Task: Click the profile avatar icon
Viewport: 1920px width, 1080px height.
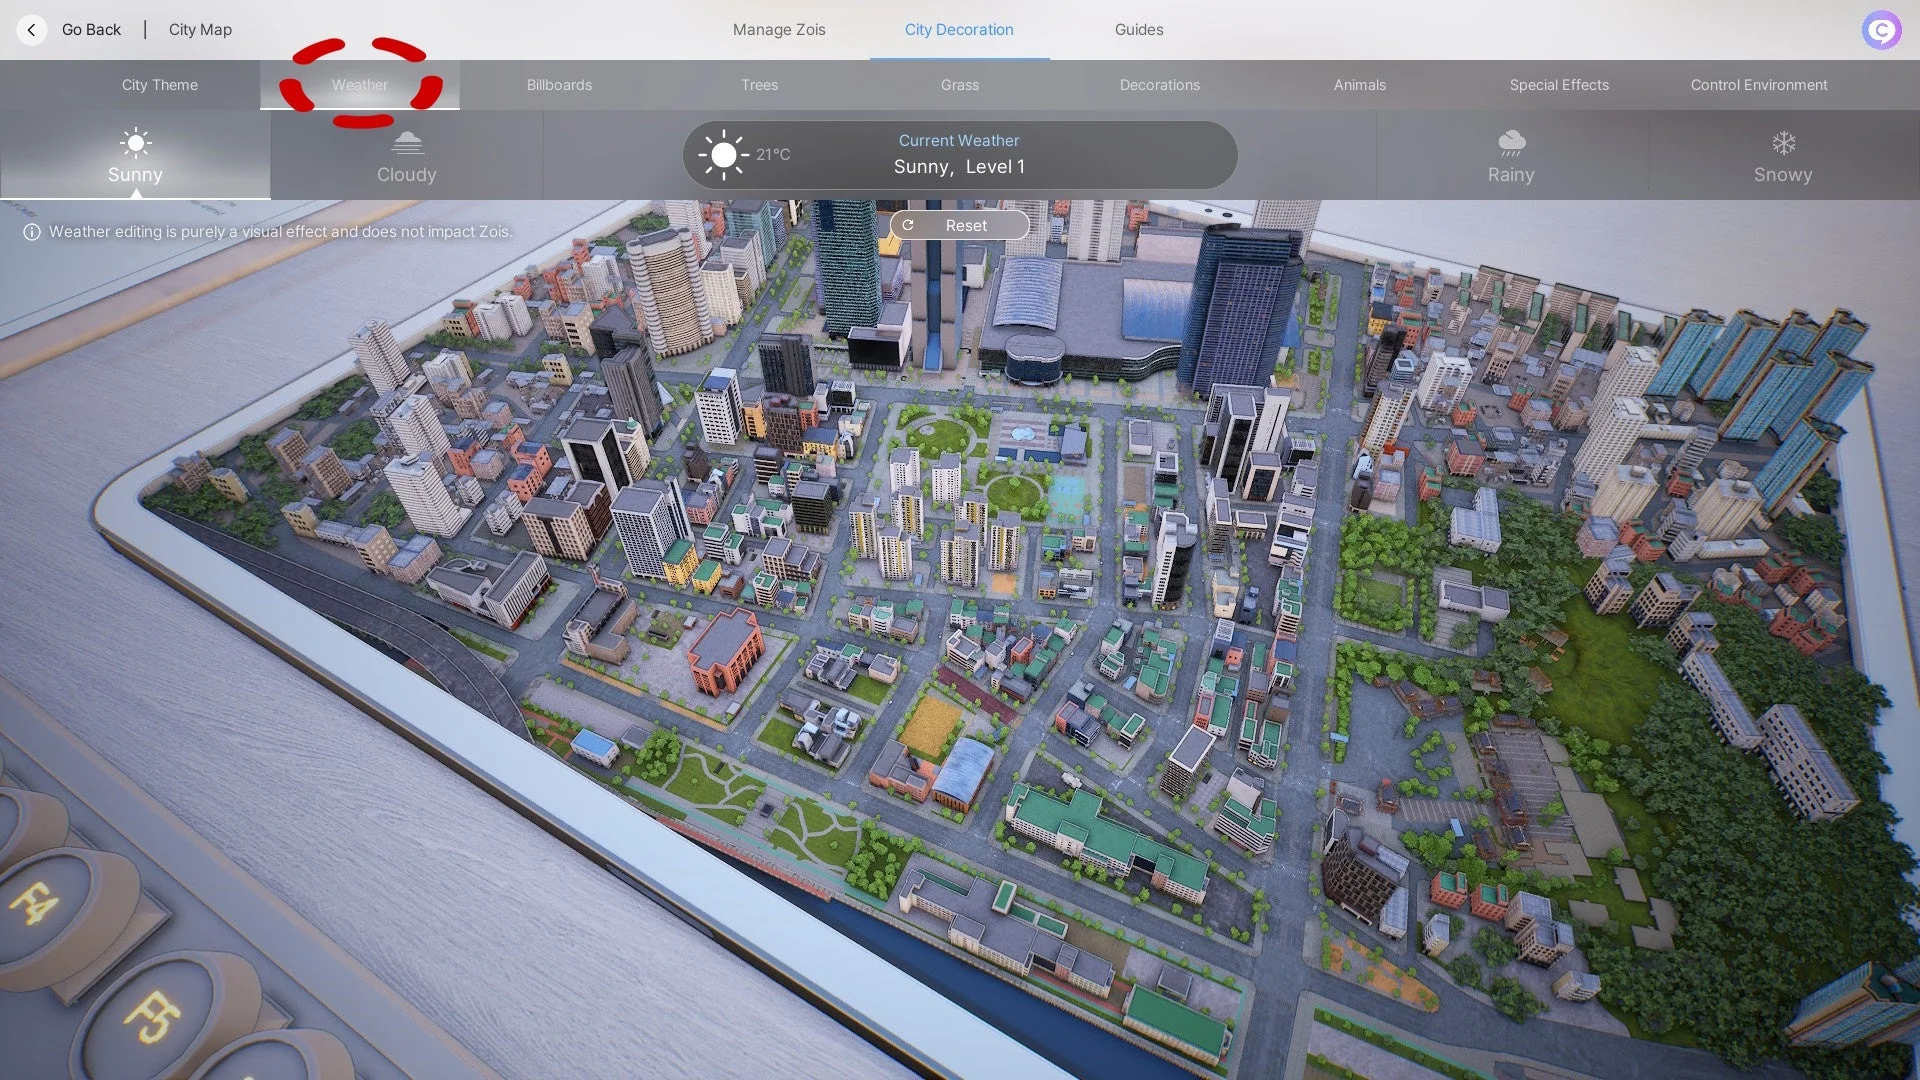Action: [1881, 30]
